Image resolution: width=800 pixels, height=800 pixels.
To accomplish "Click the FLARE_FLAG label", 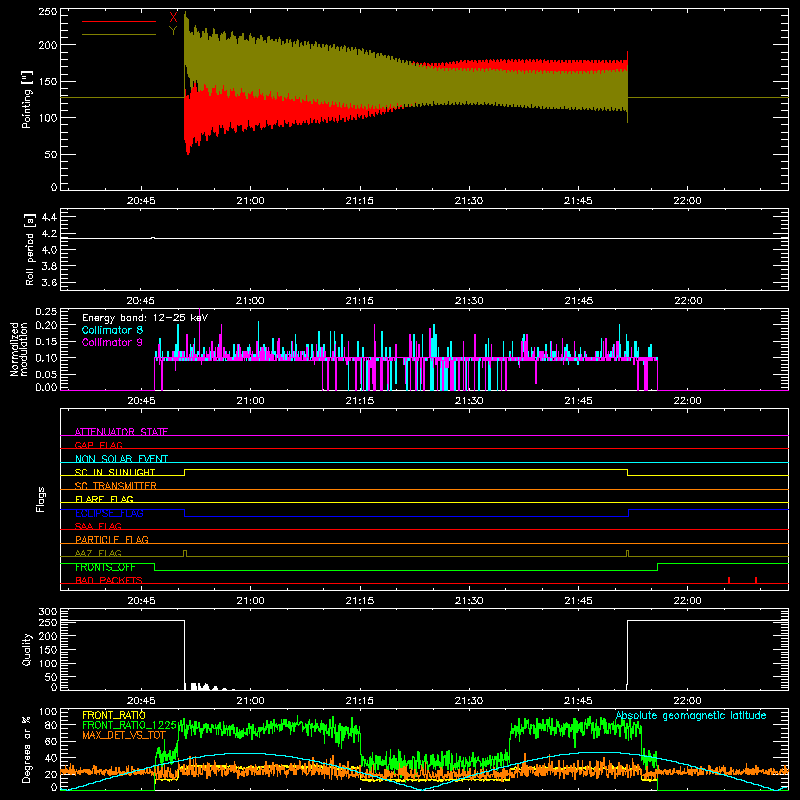I will click(x=104, y=499).
